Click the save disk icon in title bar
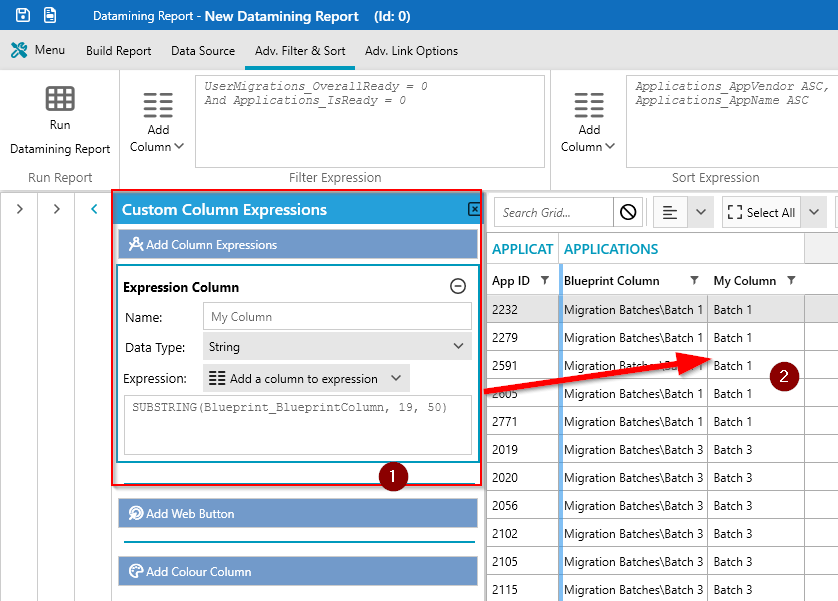 pyautogui.click(x=23, y=15)
